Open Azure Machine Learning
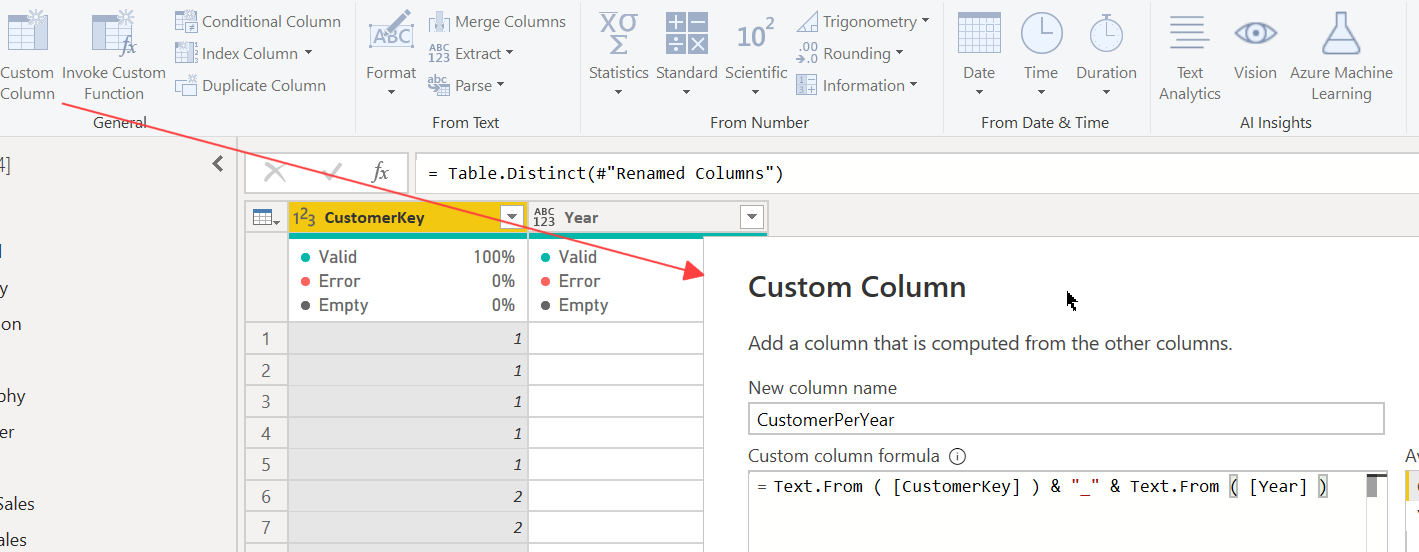This screenshot has height=552, width=1419. click(x=1341, y=55)
